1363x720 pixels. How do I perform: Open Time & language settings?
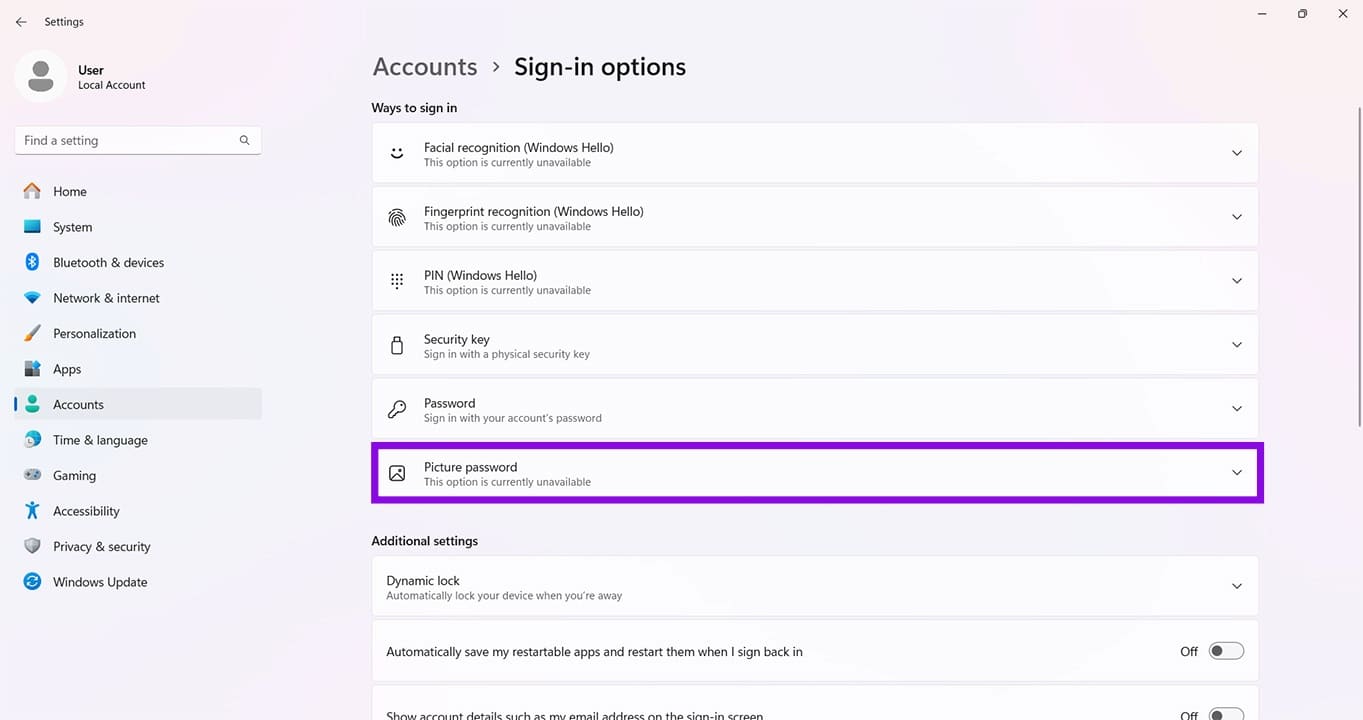138,440
